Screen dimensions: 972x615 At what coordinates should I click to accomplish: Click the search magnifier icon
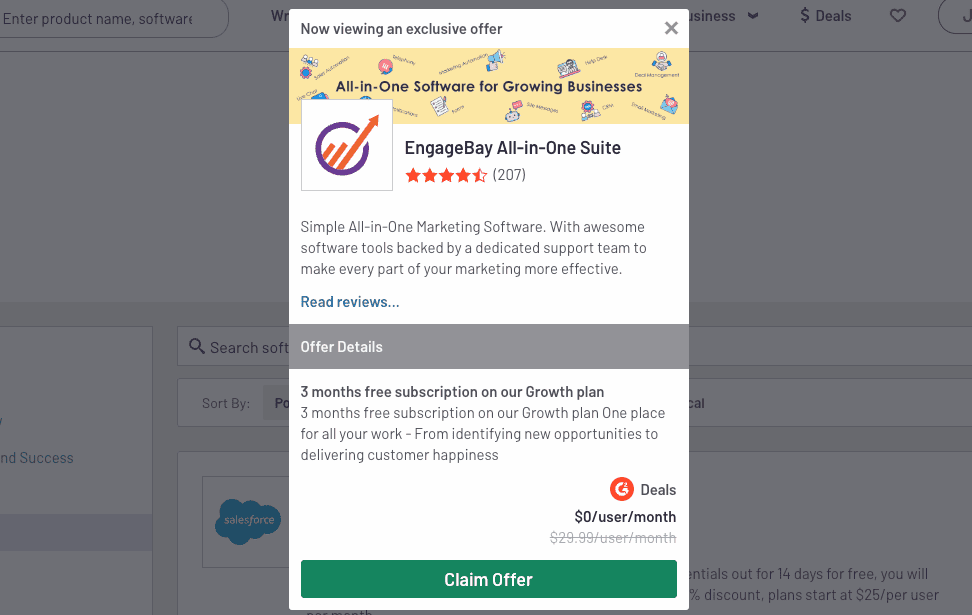tap(197, 346)
